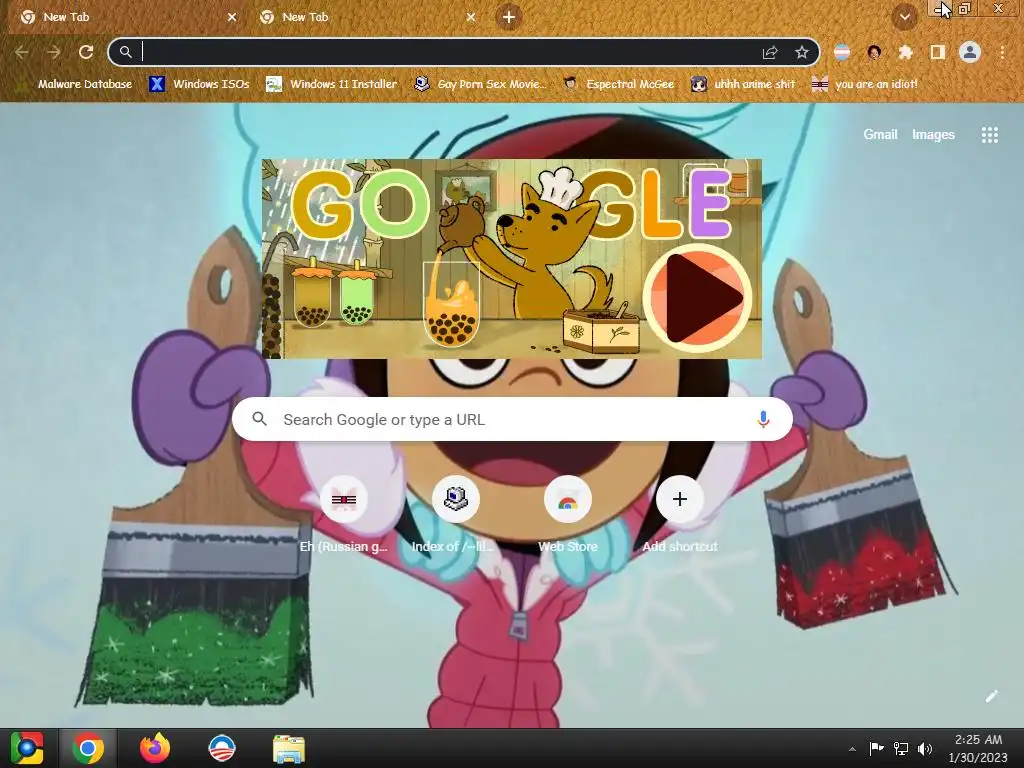This screenshot has width=1024, height=768.
Task: Open Action Center flag icon
Action: (x=876, y=748)
